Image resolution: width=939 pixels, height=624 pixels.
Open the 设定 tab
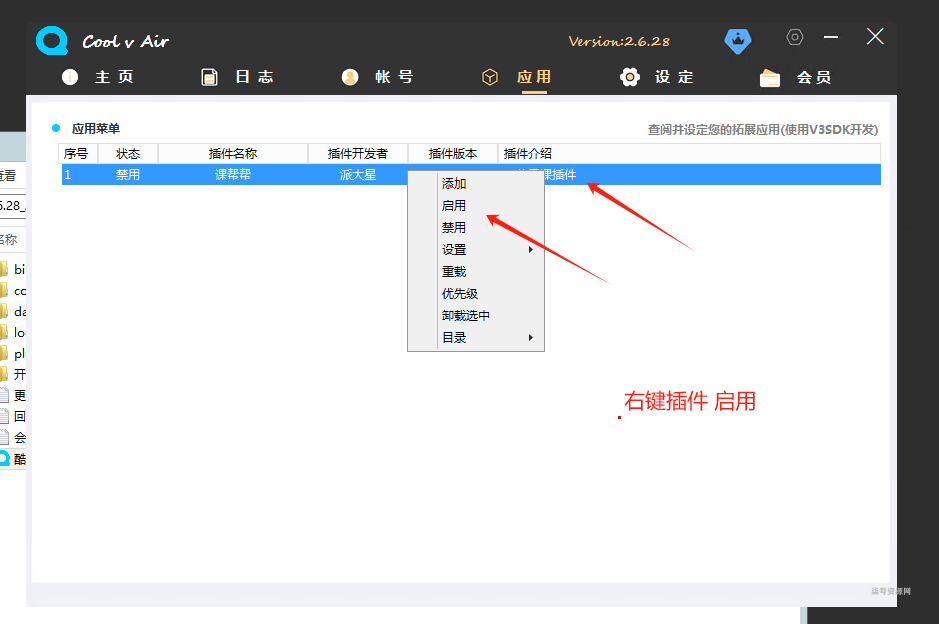coord(674,77)
